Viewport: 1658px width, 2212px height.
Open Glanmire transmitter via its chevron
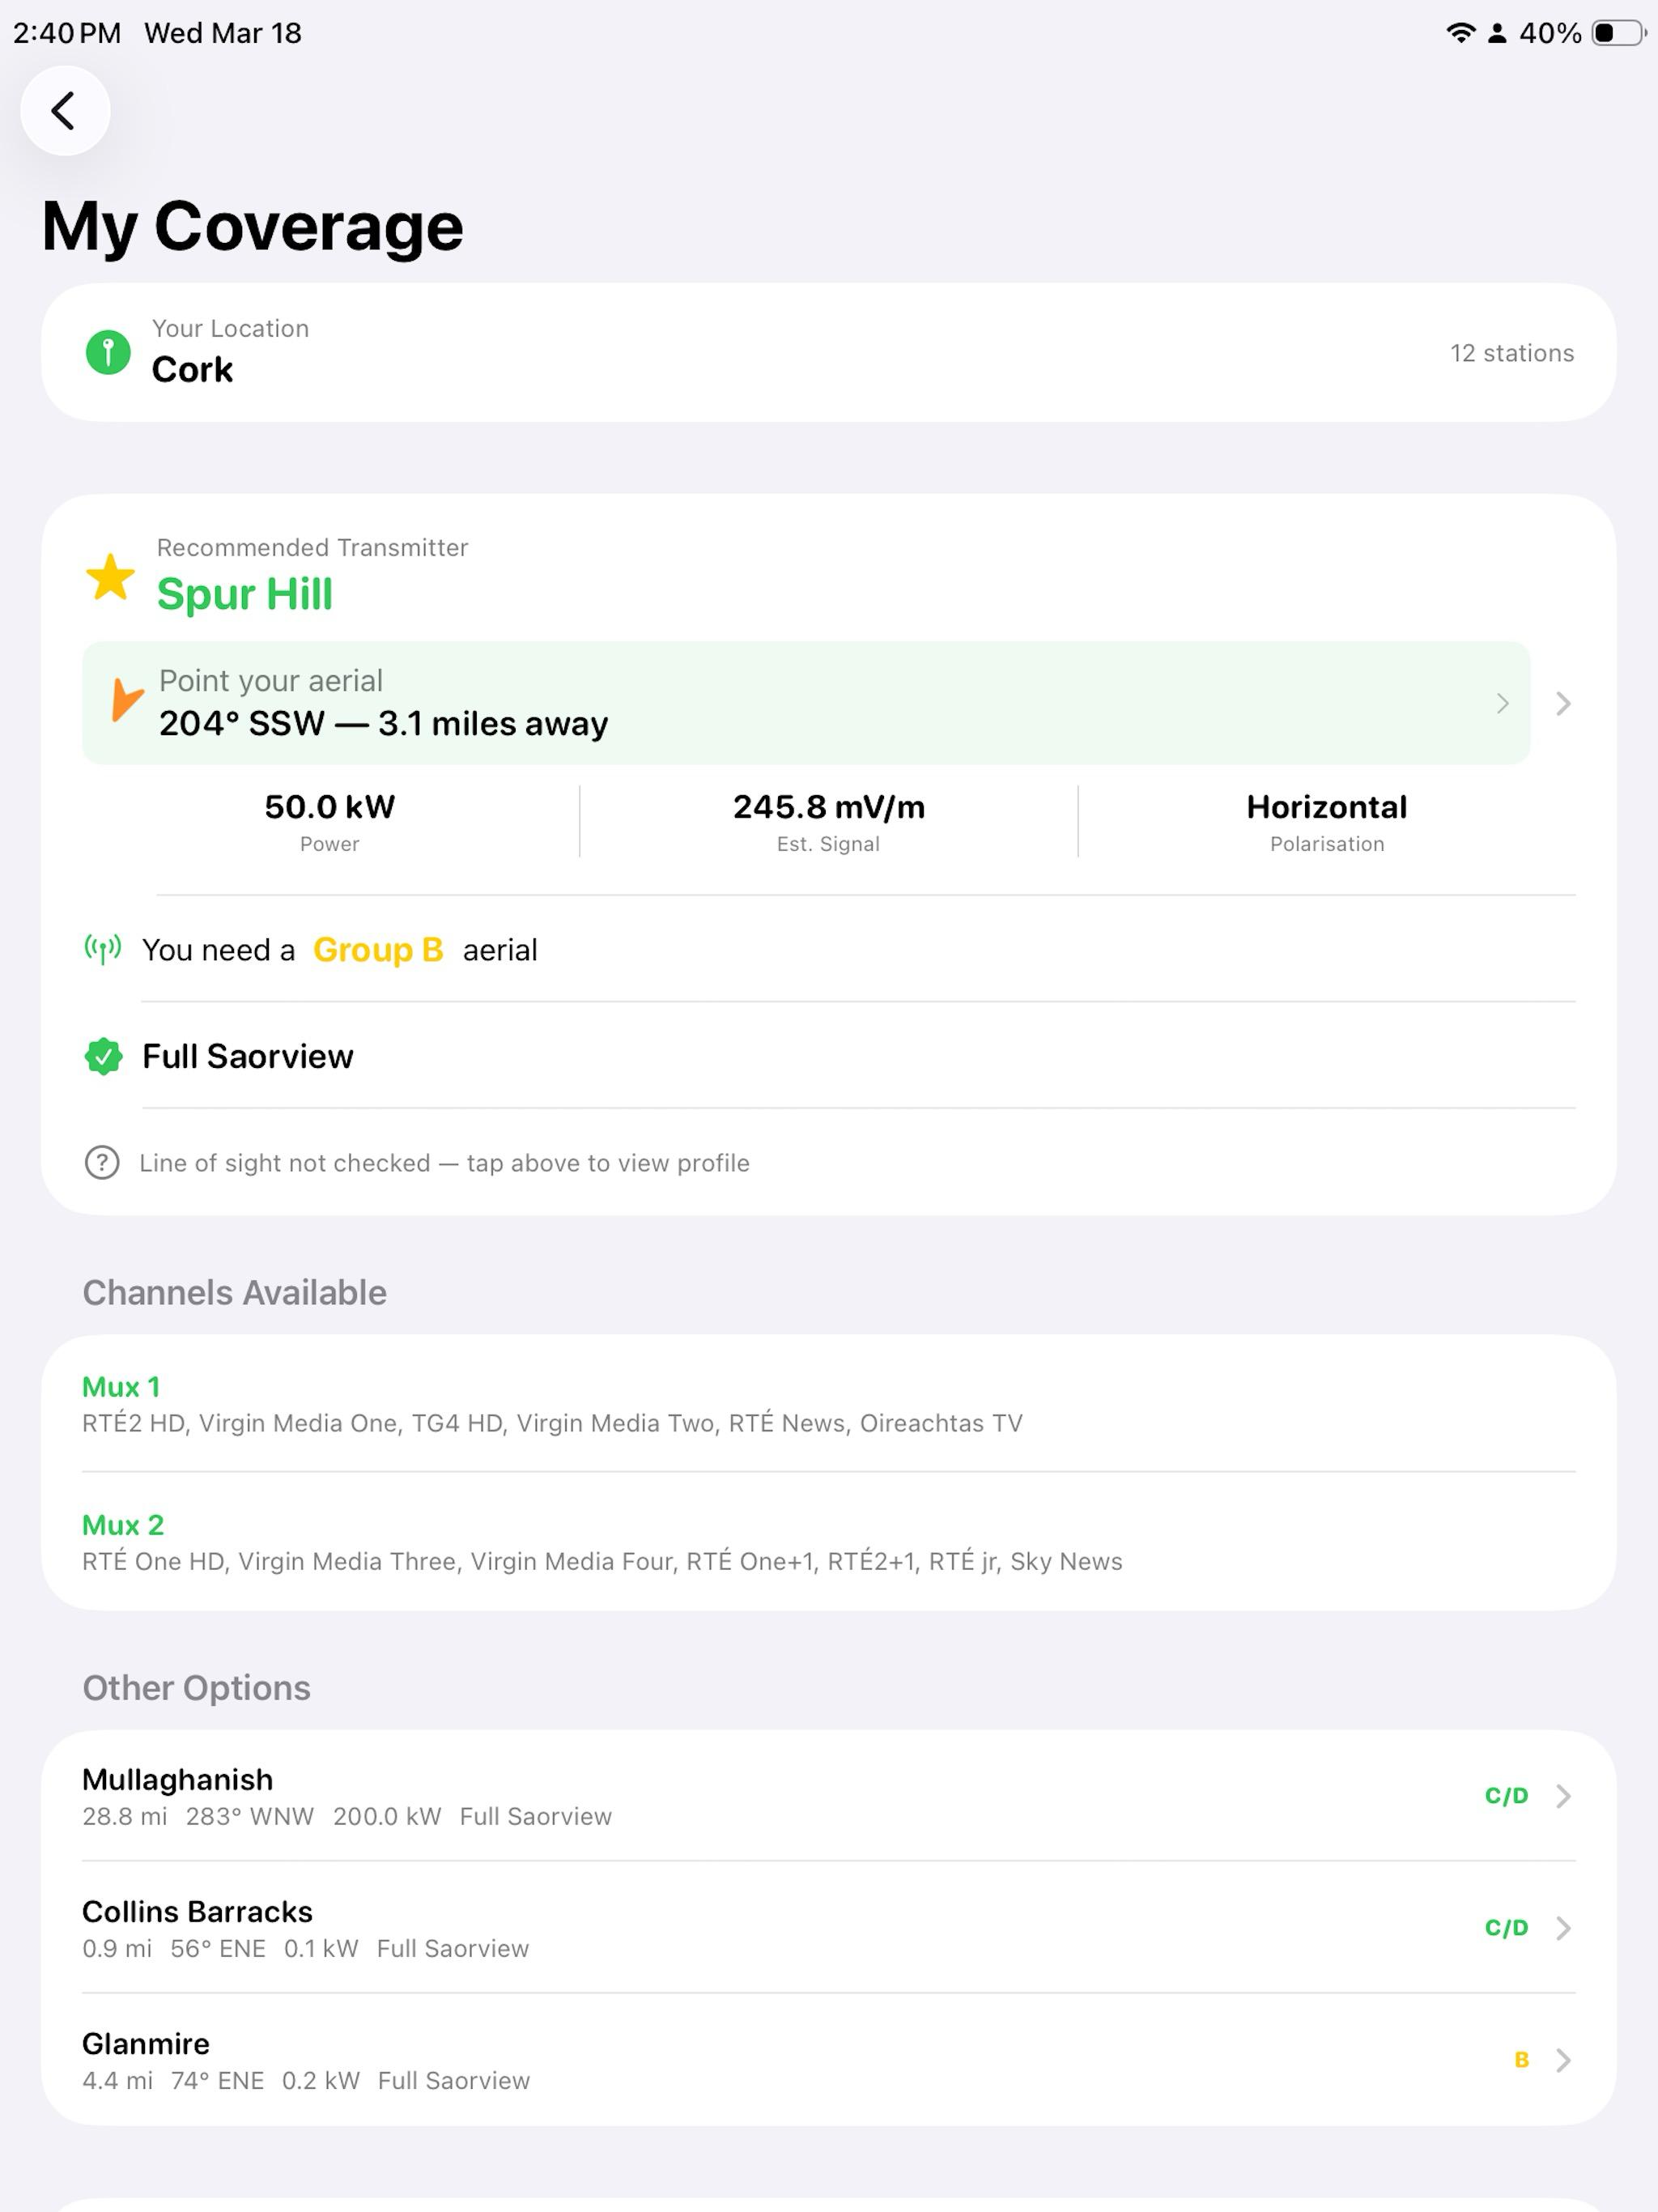point(1564,2060)
